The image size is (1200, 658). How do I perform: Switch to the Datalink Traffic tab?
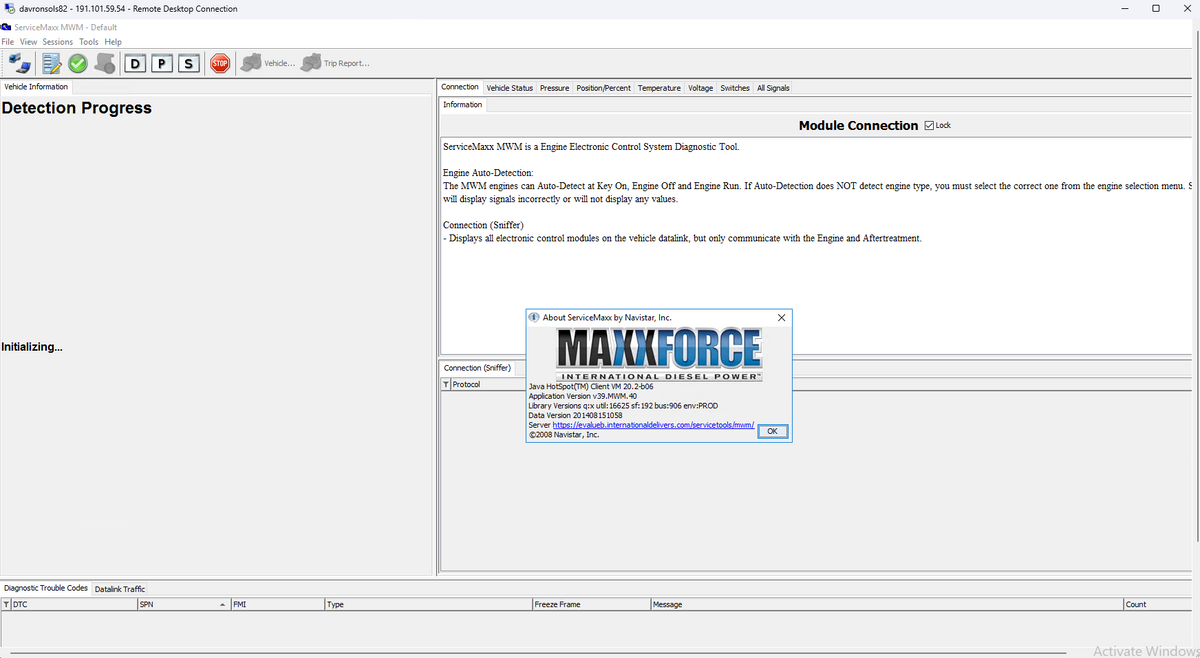[x=119, y=588]
